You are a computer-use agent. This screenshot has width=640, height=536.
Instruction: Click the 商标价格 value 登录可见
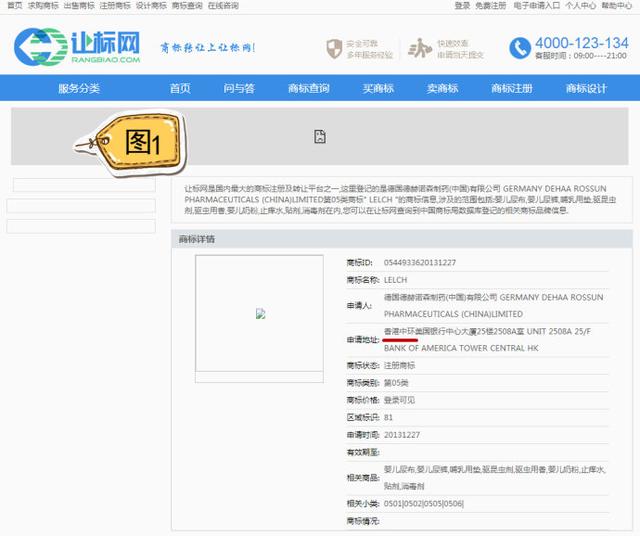click(399, 400)
